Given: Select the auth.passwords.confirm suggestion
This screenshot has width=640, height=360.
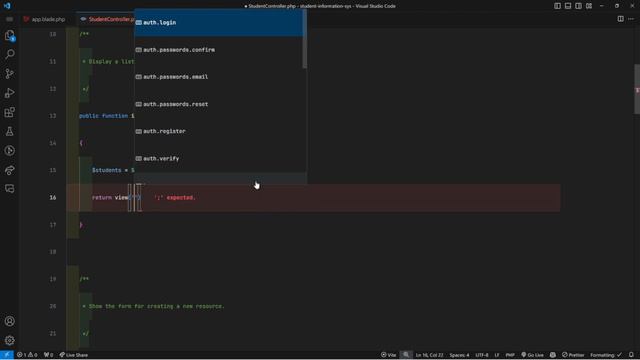Looking at the screenshot, I should point(219,50).
